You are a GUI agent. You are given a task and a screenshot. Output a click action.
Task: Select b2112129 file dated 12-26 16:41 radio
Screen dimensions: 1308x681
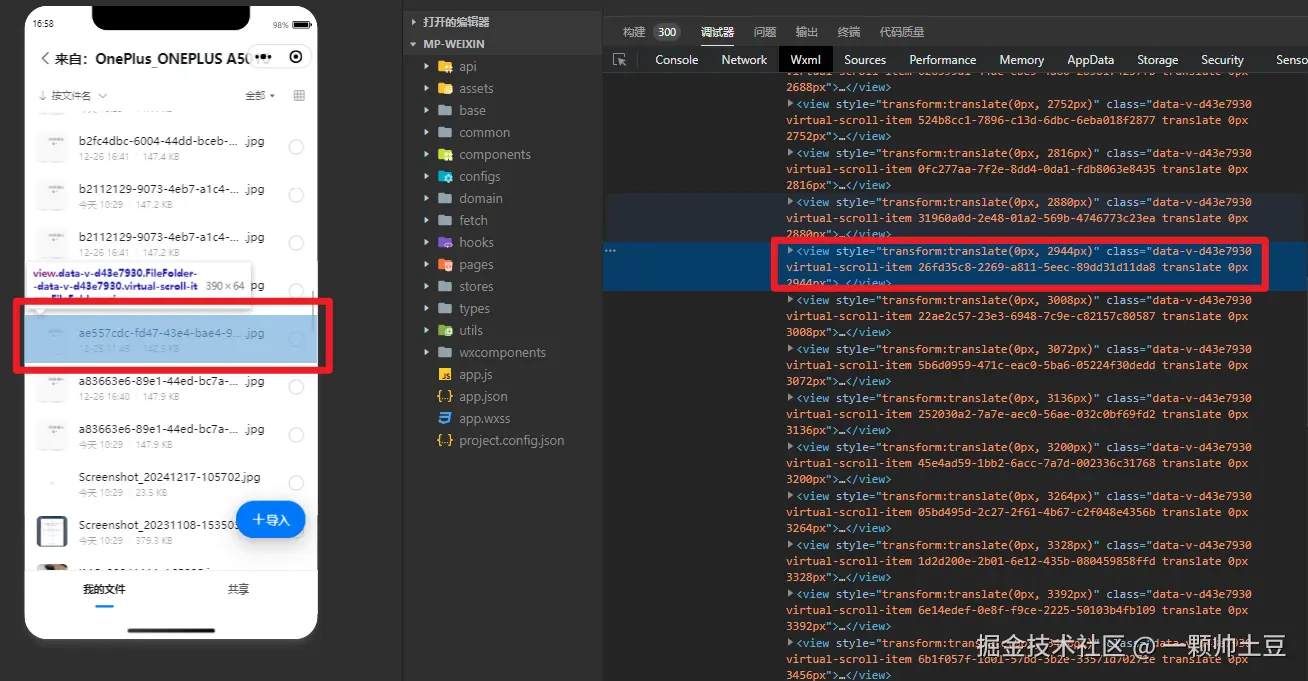pyautogui.click(x=296, y=243)
